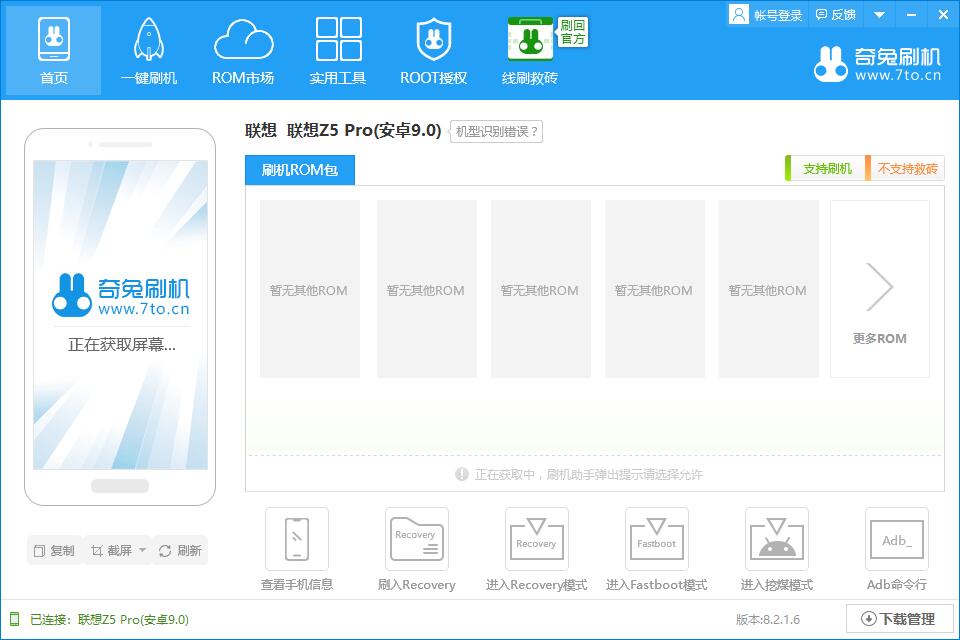Image resolution: width=960 pixels, height=640 pixels.
Task: Click 进入Recovery模式 icon
Action: [x=537, y=539]
